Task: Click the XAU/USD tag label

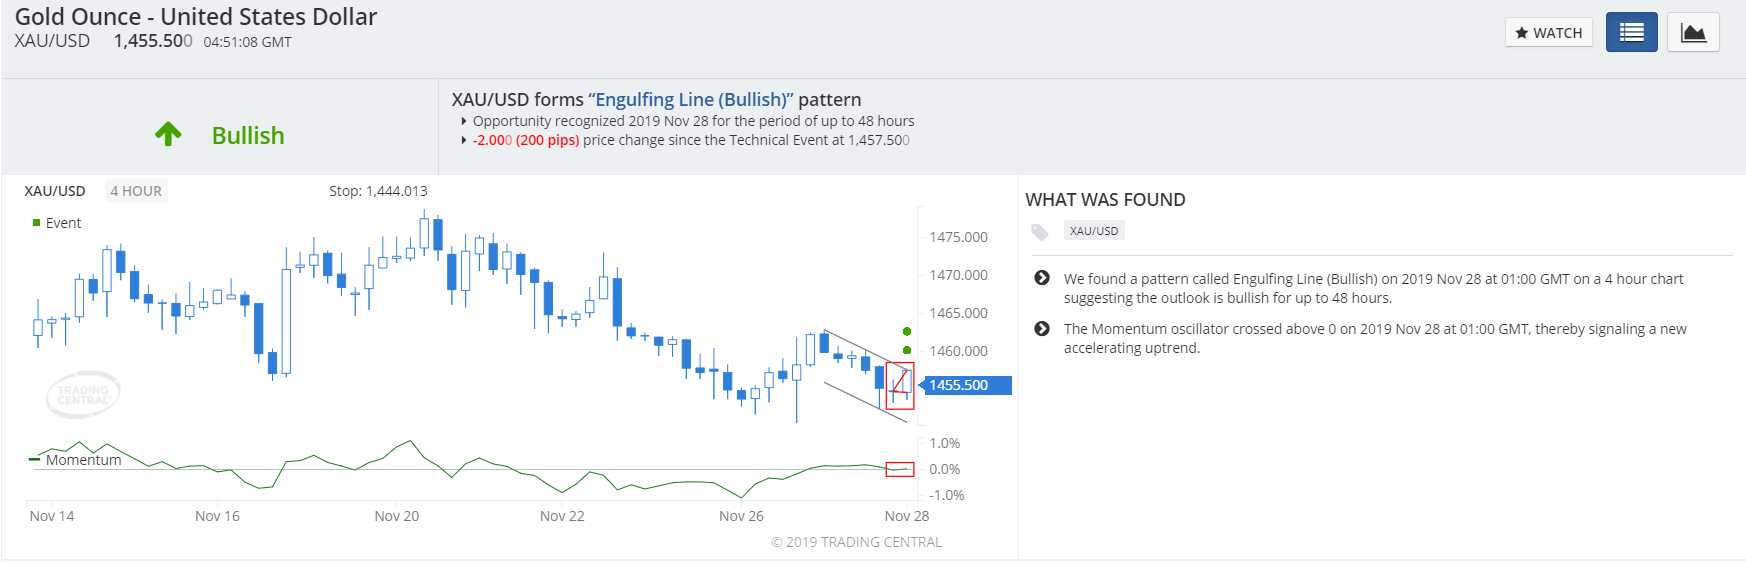Action: (x=1094, y=231)
